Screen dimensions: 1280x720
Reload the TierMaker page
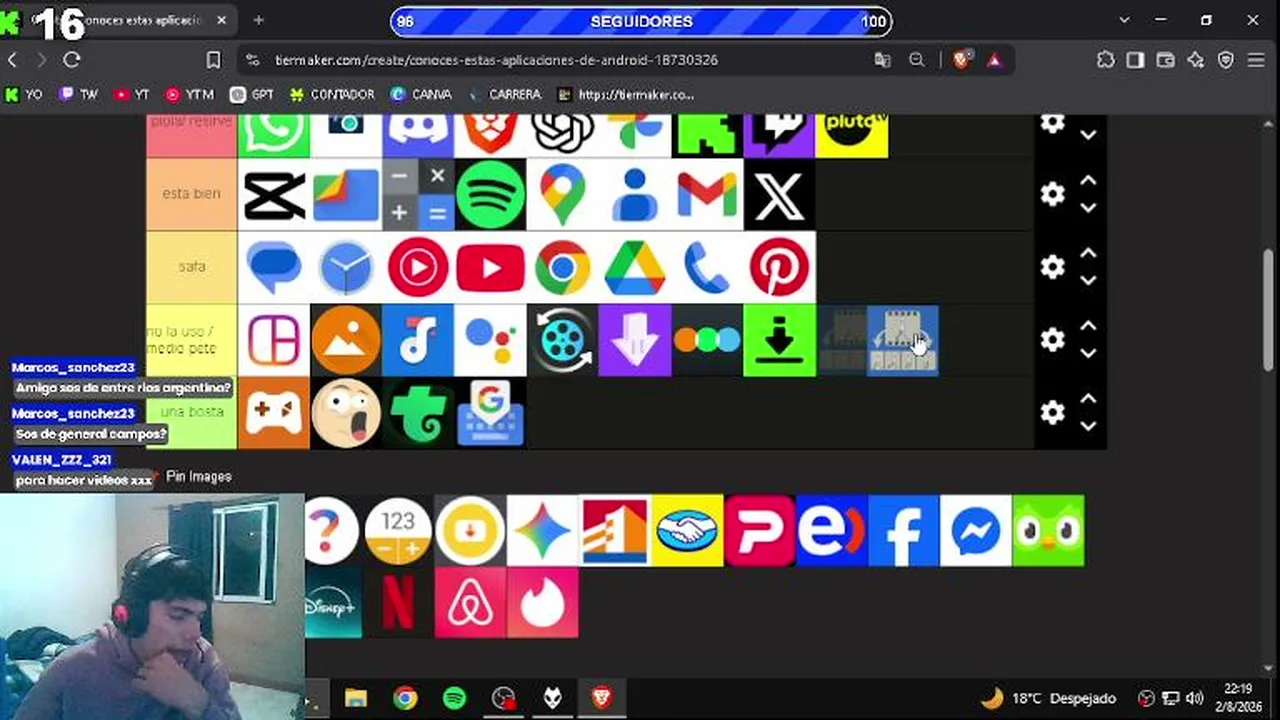[x=72, y=60]
